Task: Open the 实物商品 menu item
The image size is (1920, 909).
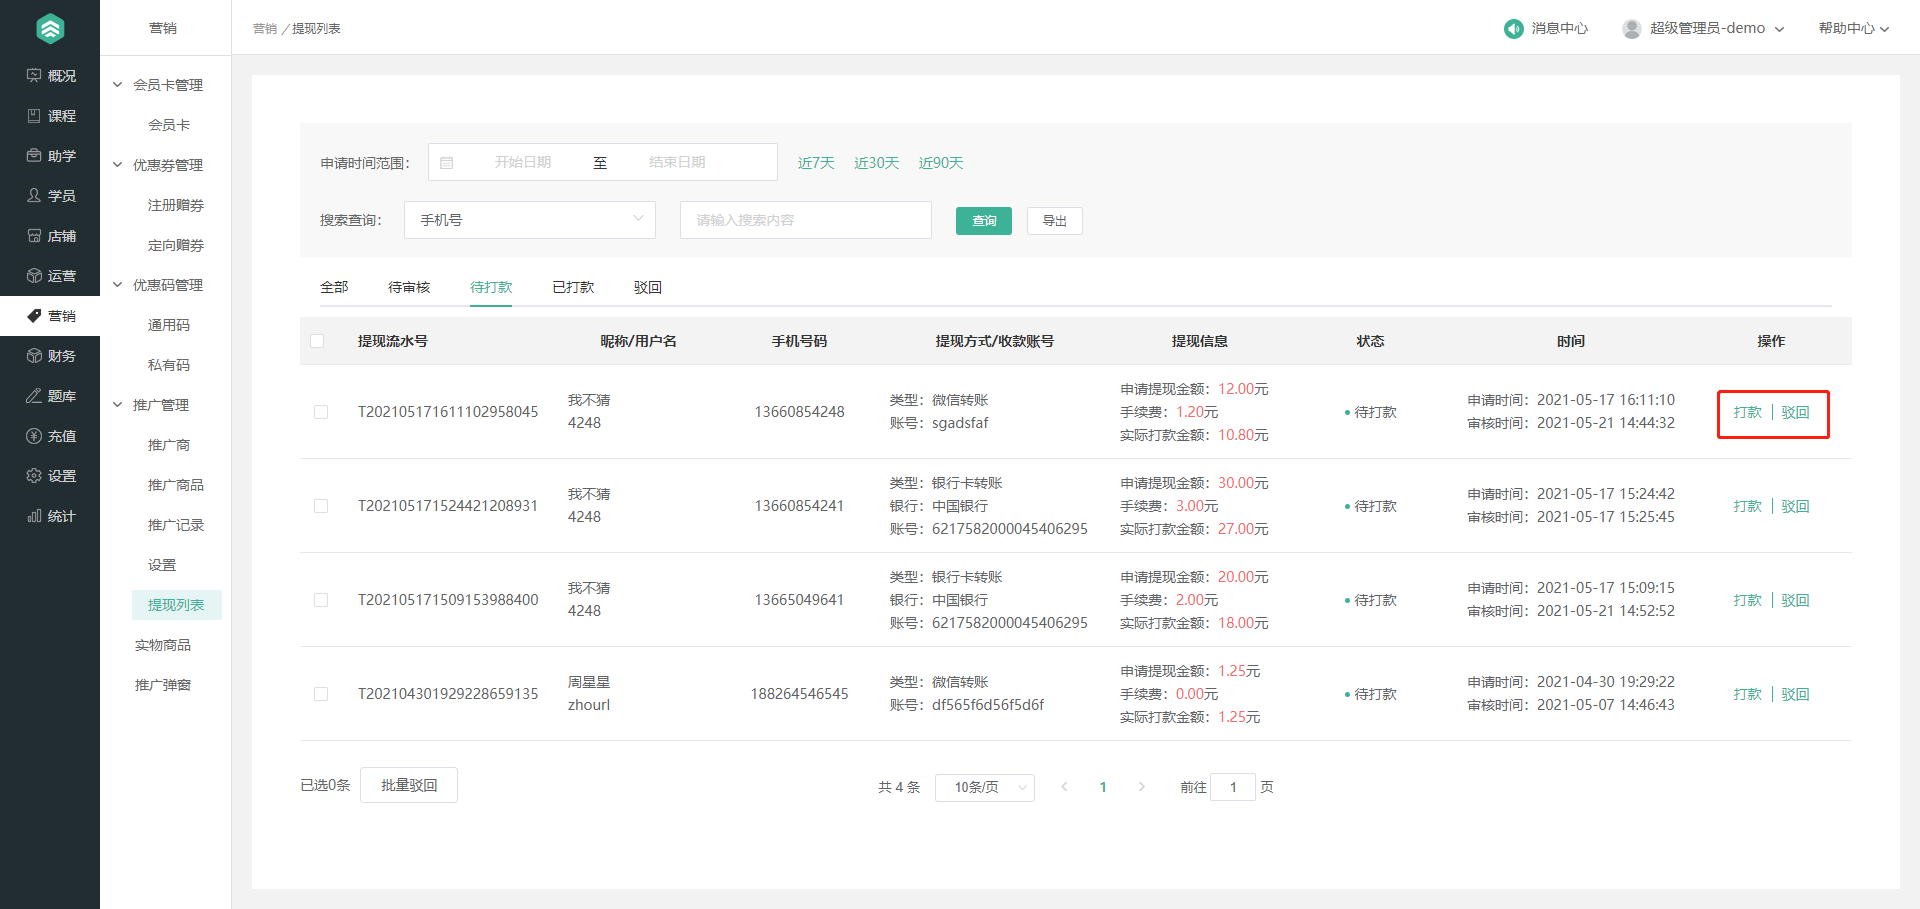Action: pyautogui.click(x=163, y=645)
